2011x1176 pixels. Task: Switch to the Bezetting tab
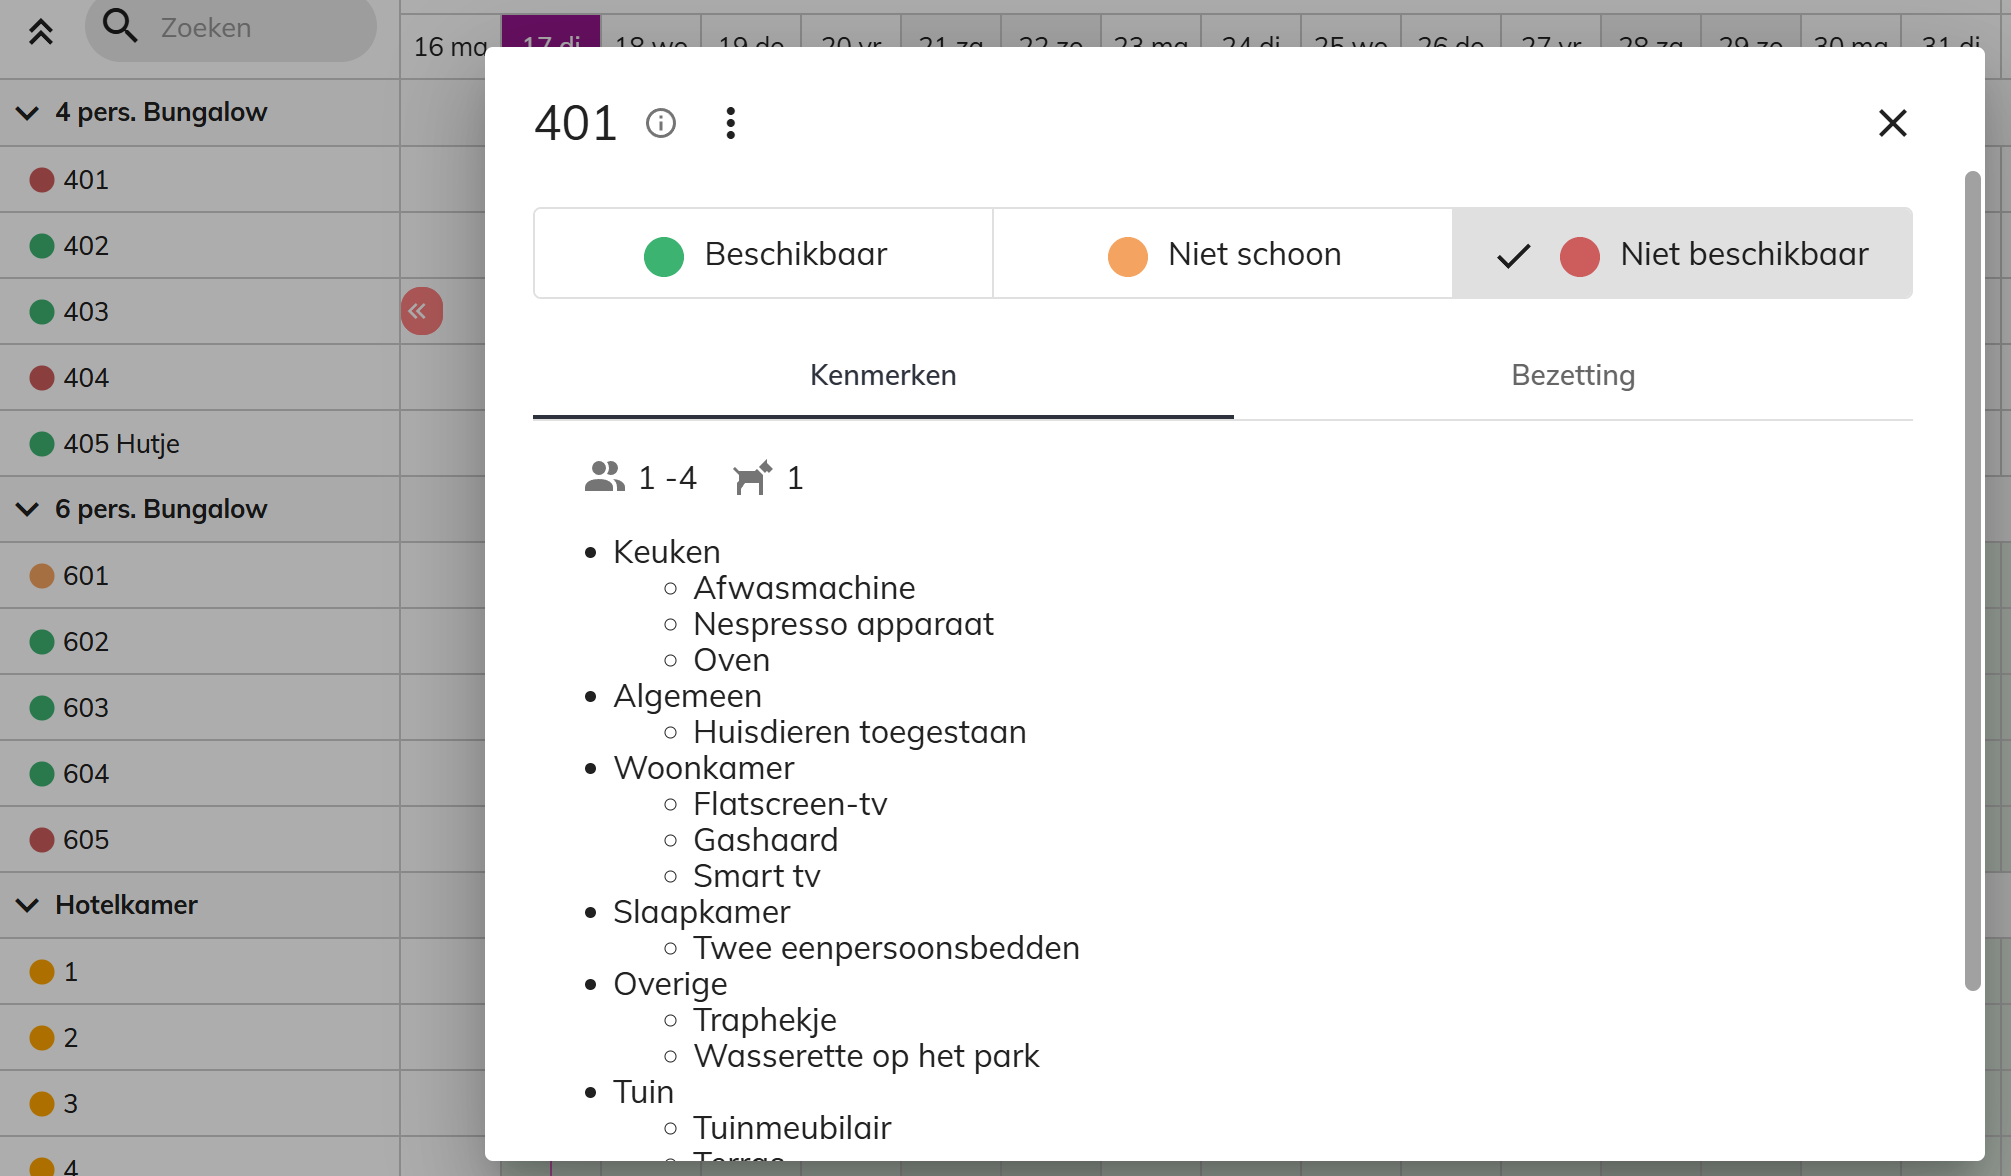1573,375
